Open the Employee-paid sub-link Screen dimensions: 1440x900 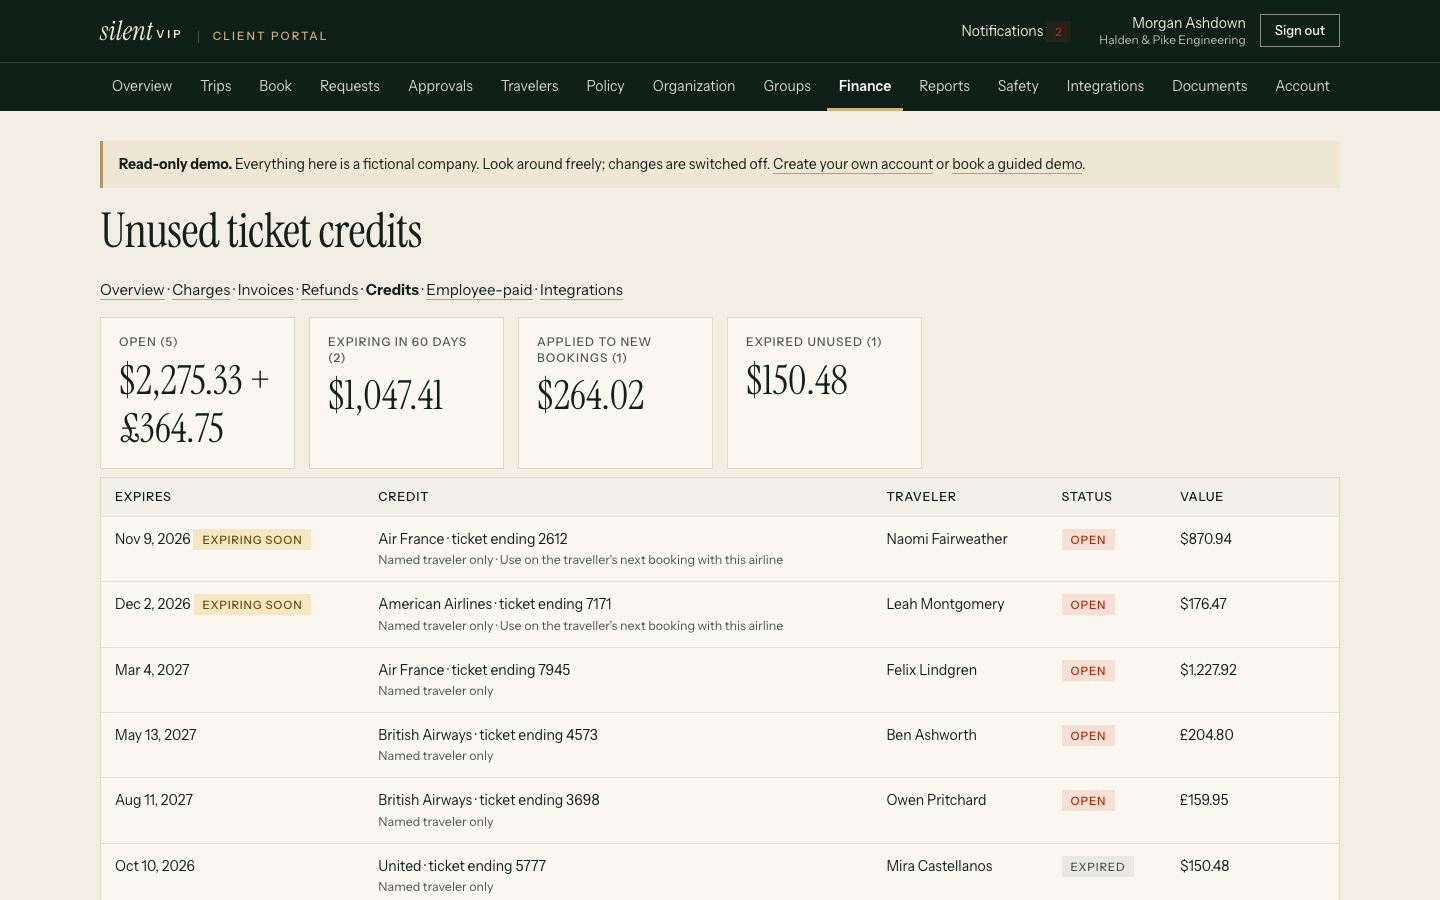(x=479, y=290)
